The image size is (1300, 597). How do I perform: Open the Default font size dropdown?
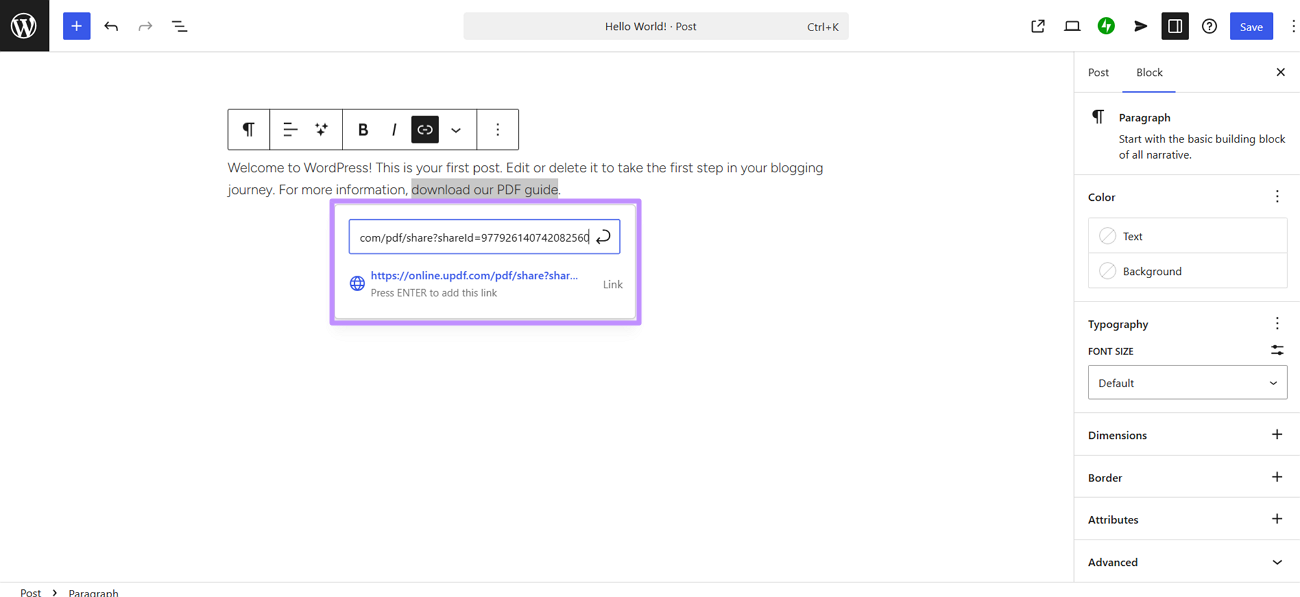coord(1187,382)
